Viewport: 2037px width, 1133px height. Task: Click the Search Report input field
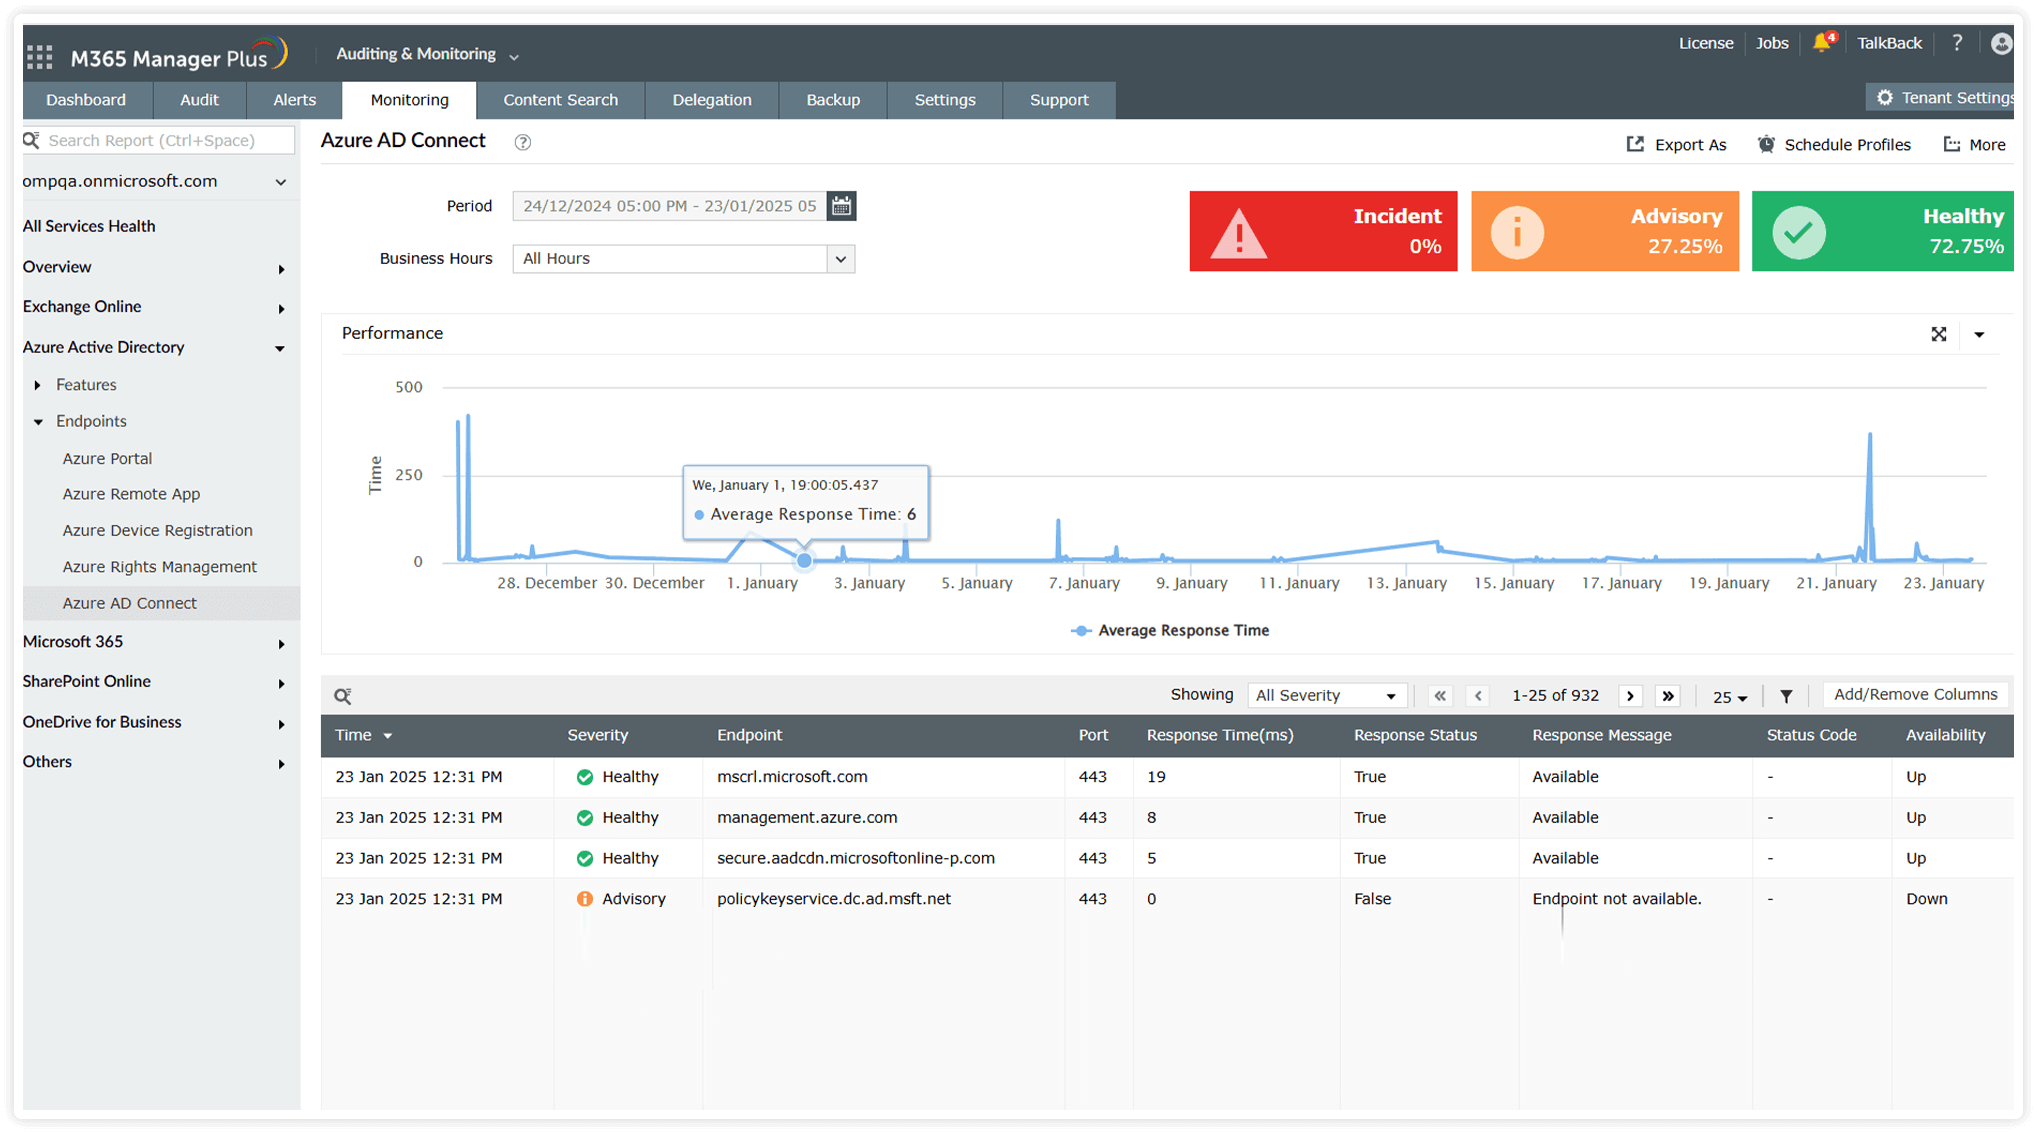click(160, 140)
